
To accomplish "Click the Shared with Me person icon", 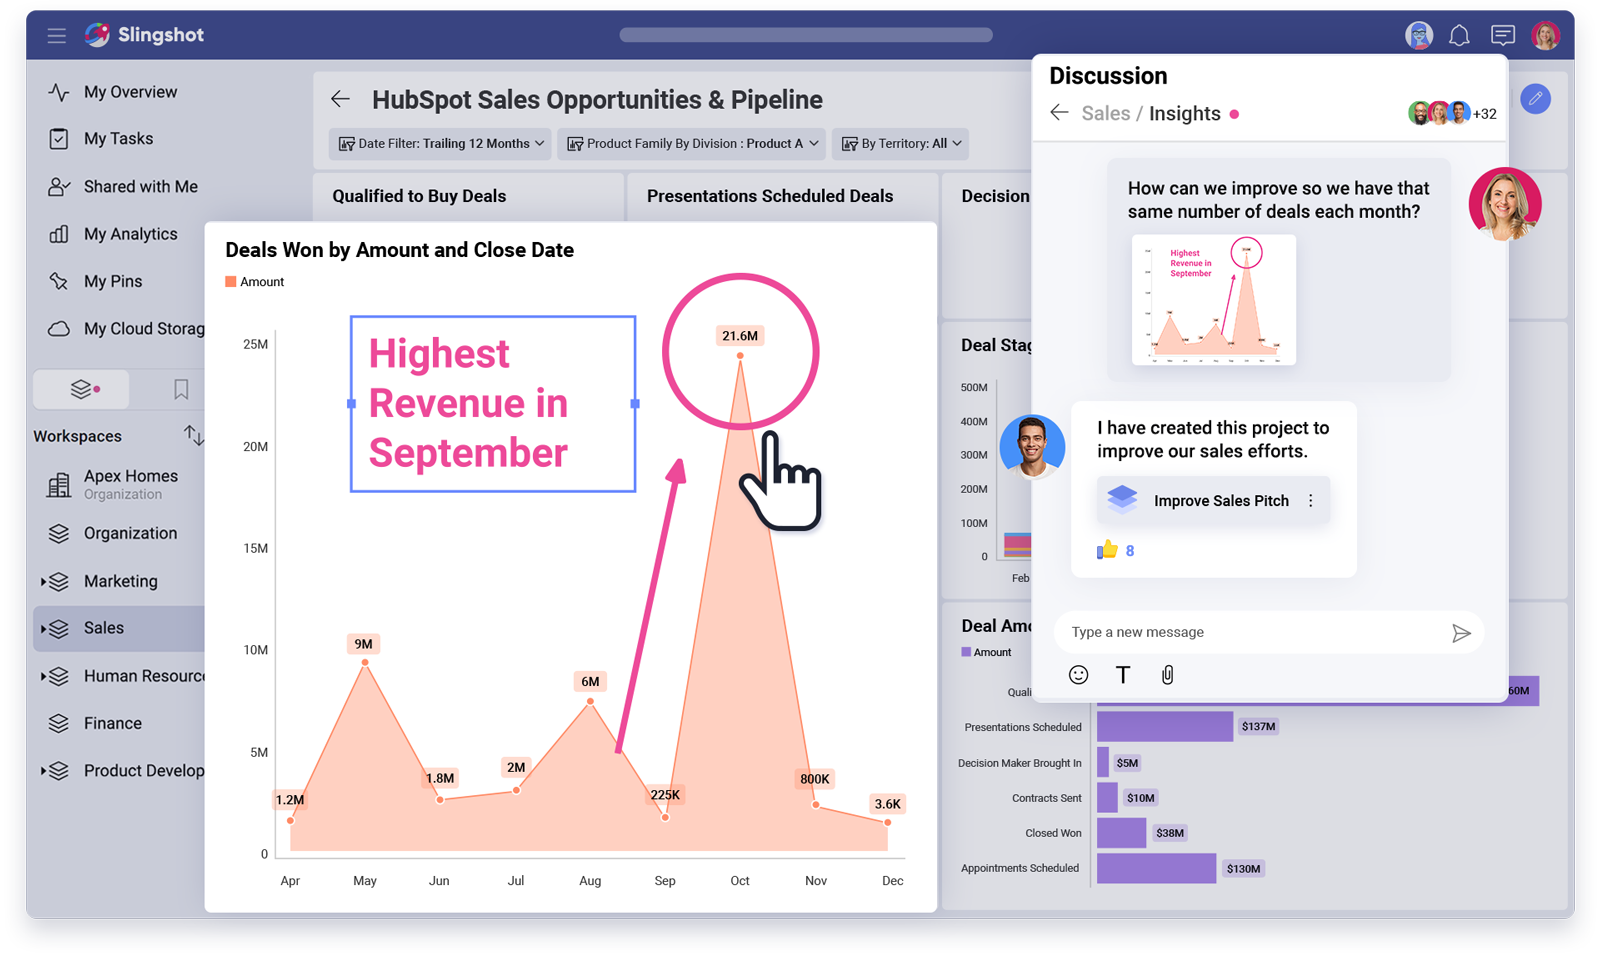I will click(59, 187).
